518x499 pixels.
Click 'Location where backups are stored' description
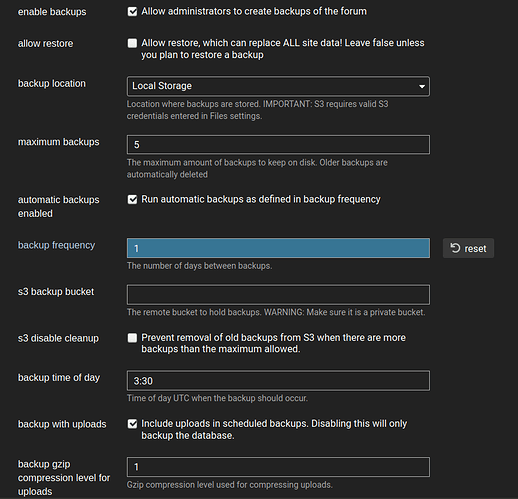point(257,110)
